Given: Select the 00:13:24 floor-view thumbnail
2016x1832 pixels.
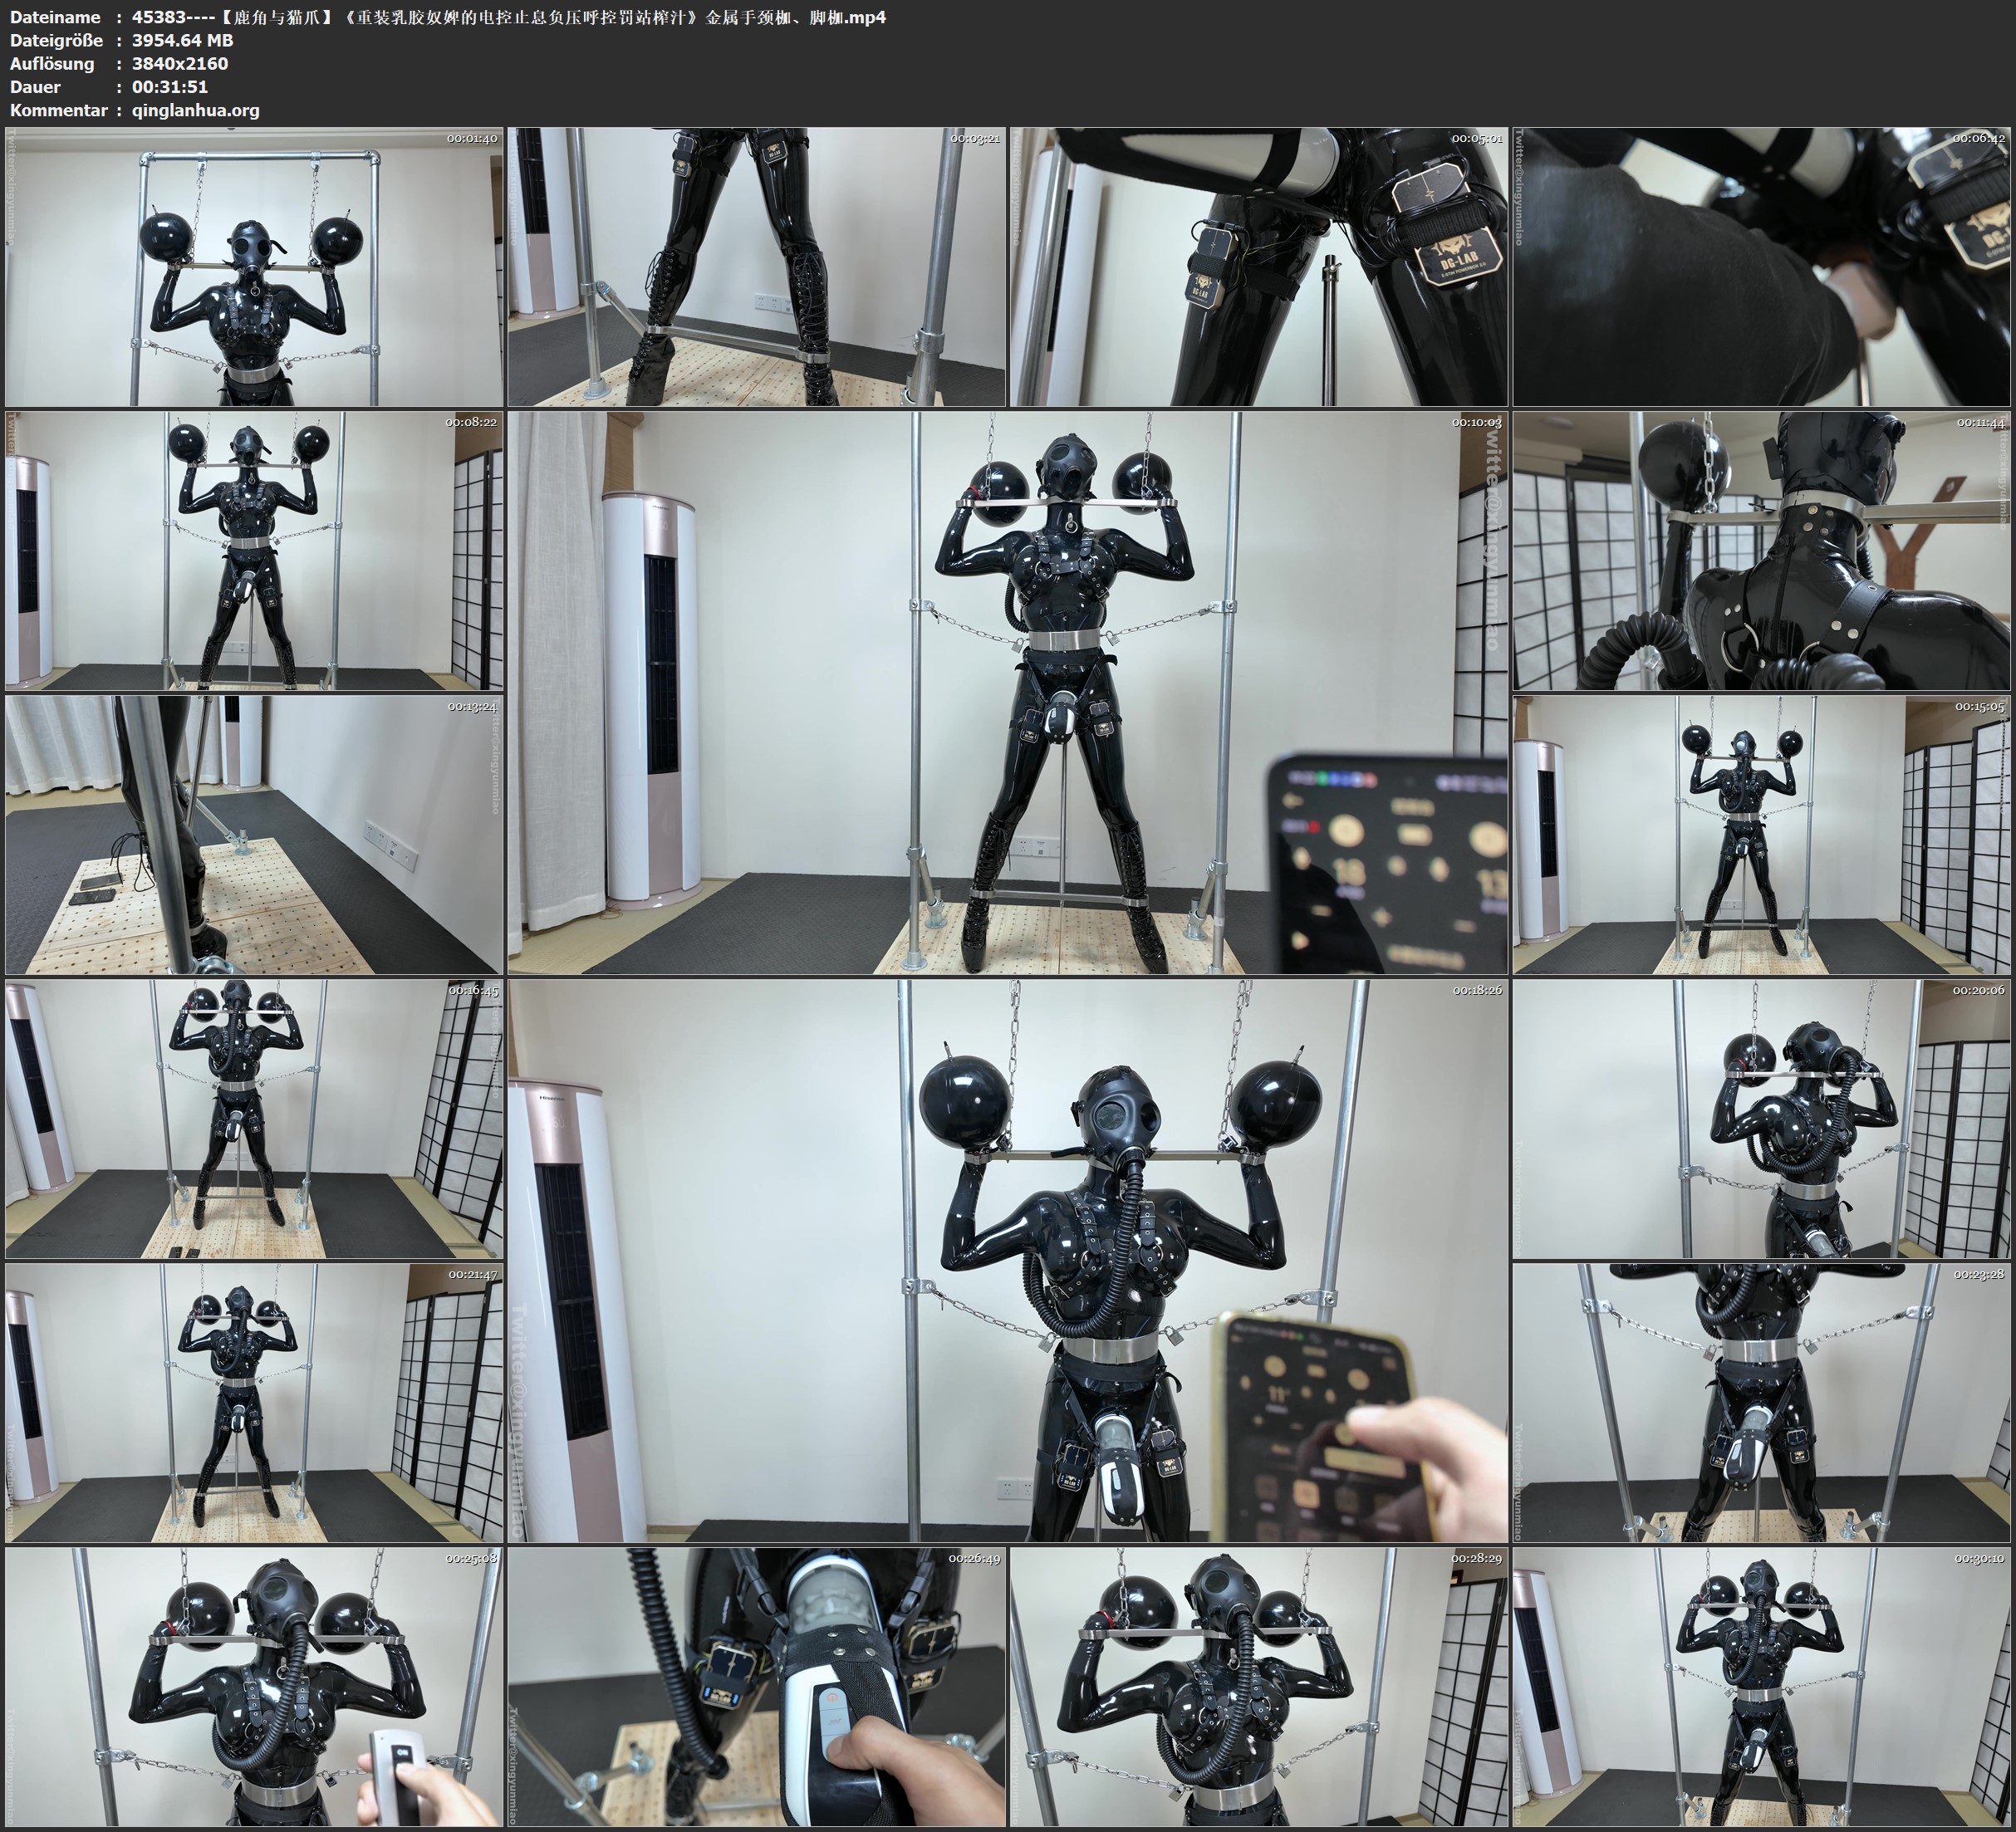Looking at the screenshot, I should (x=254, y=835).
